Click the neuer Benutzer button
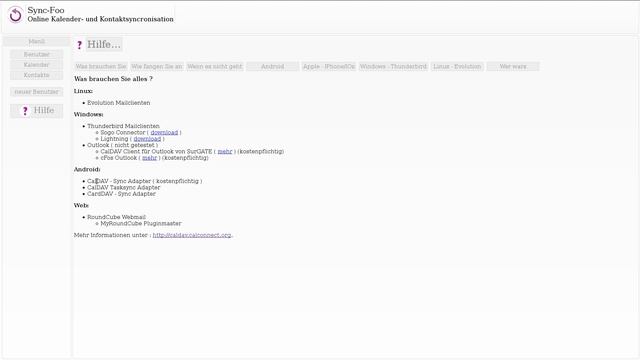The image size is (640, 360). pos(37,92)
